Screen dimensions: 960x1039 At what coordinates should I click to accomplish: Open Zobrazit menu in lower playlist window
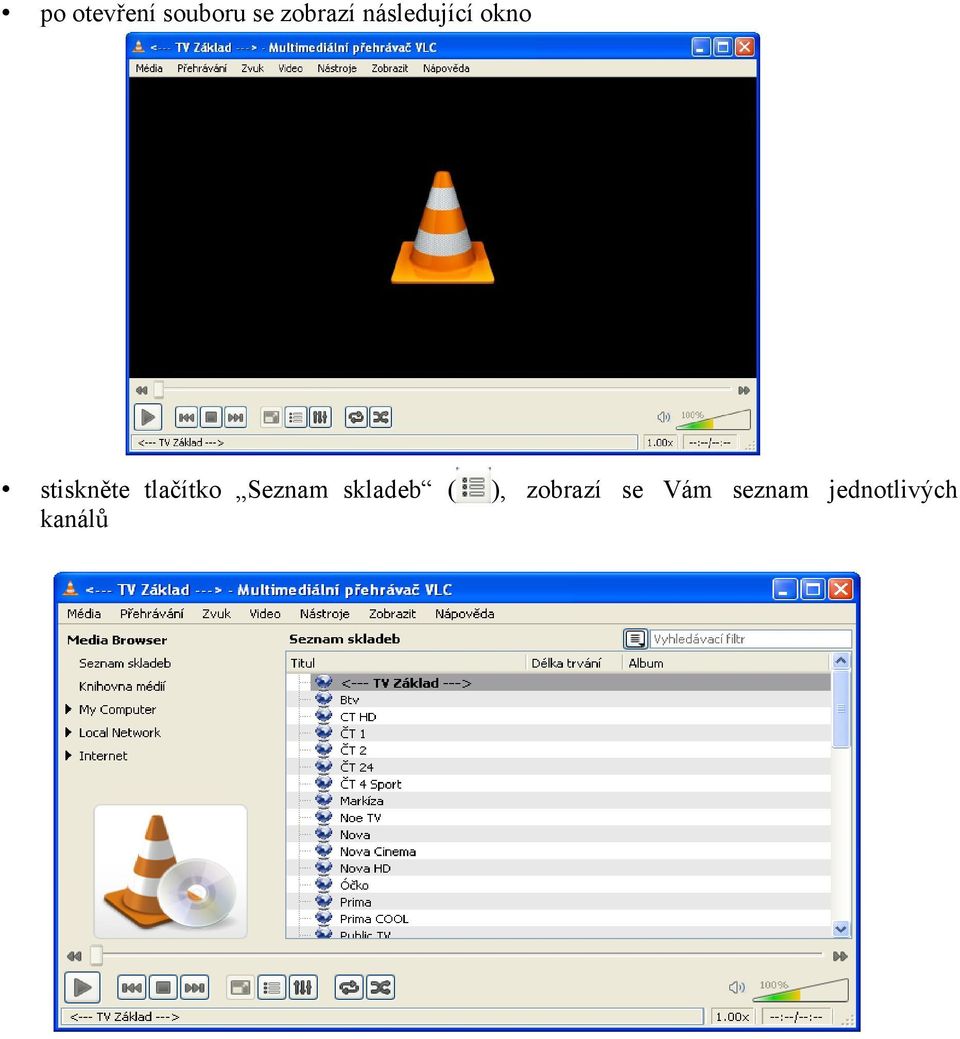[x=392, y=614]
